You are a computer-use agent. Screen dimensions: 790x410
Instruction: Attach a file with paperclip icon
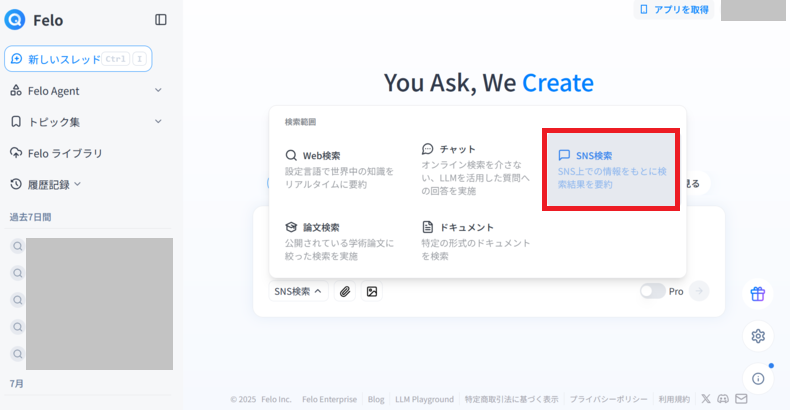click(345, 291)
